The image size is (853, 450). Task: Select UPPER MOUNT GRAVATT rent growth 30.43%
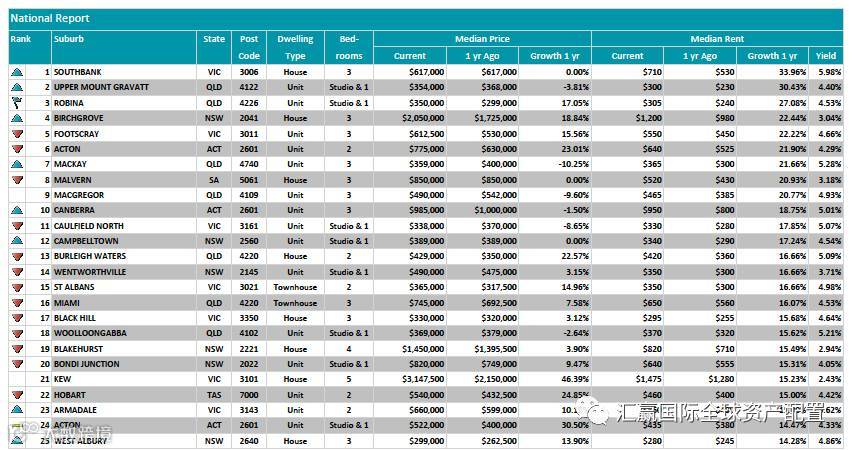tap(793, 87)
